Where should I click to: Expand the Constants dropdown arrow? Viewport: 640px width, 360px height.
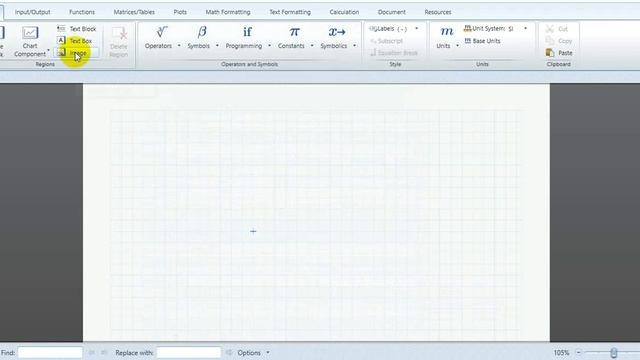click(312, 46)
